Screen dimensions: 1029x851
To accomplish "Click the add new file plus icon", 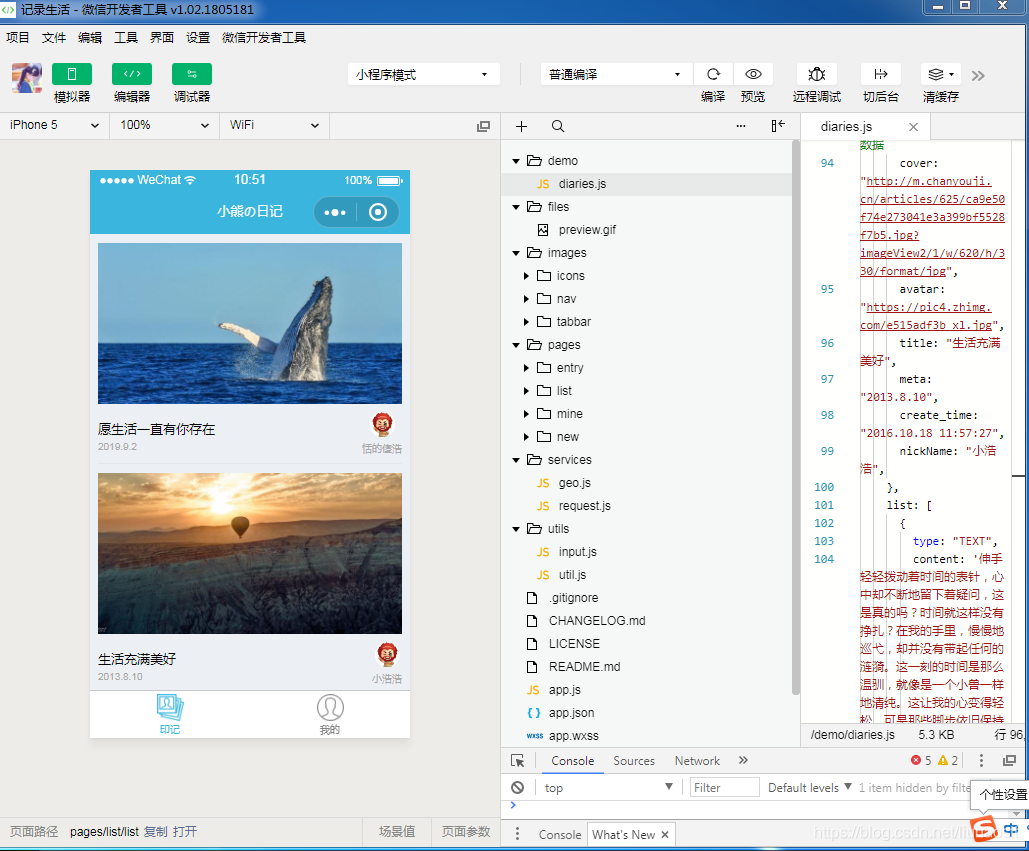I will tap(522, 126).
